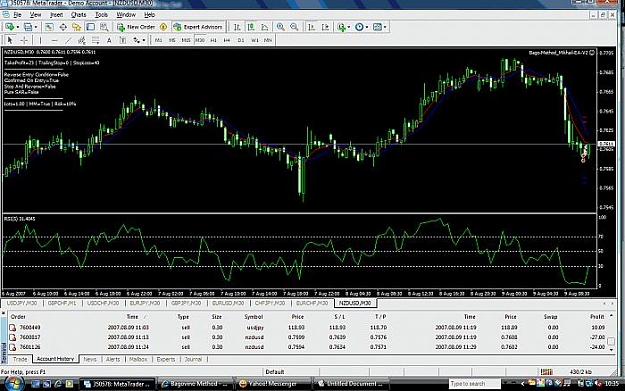Click the Periods clock icon
The image size is (625, 391).
[x=360, y=27]
